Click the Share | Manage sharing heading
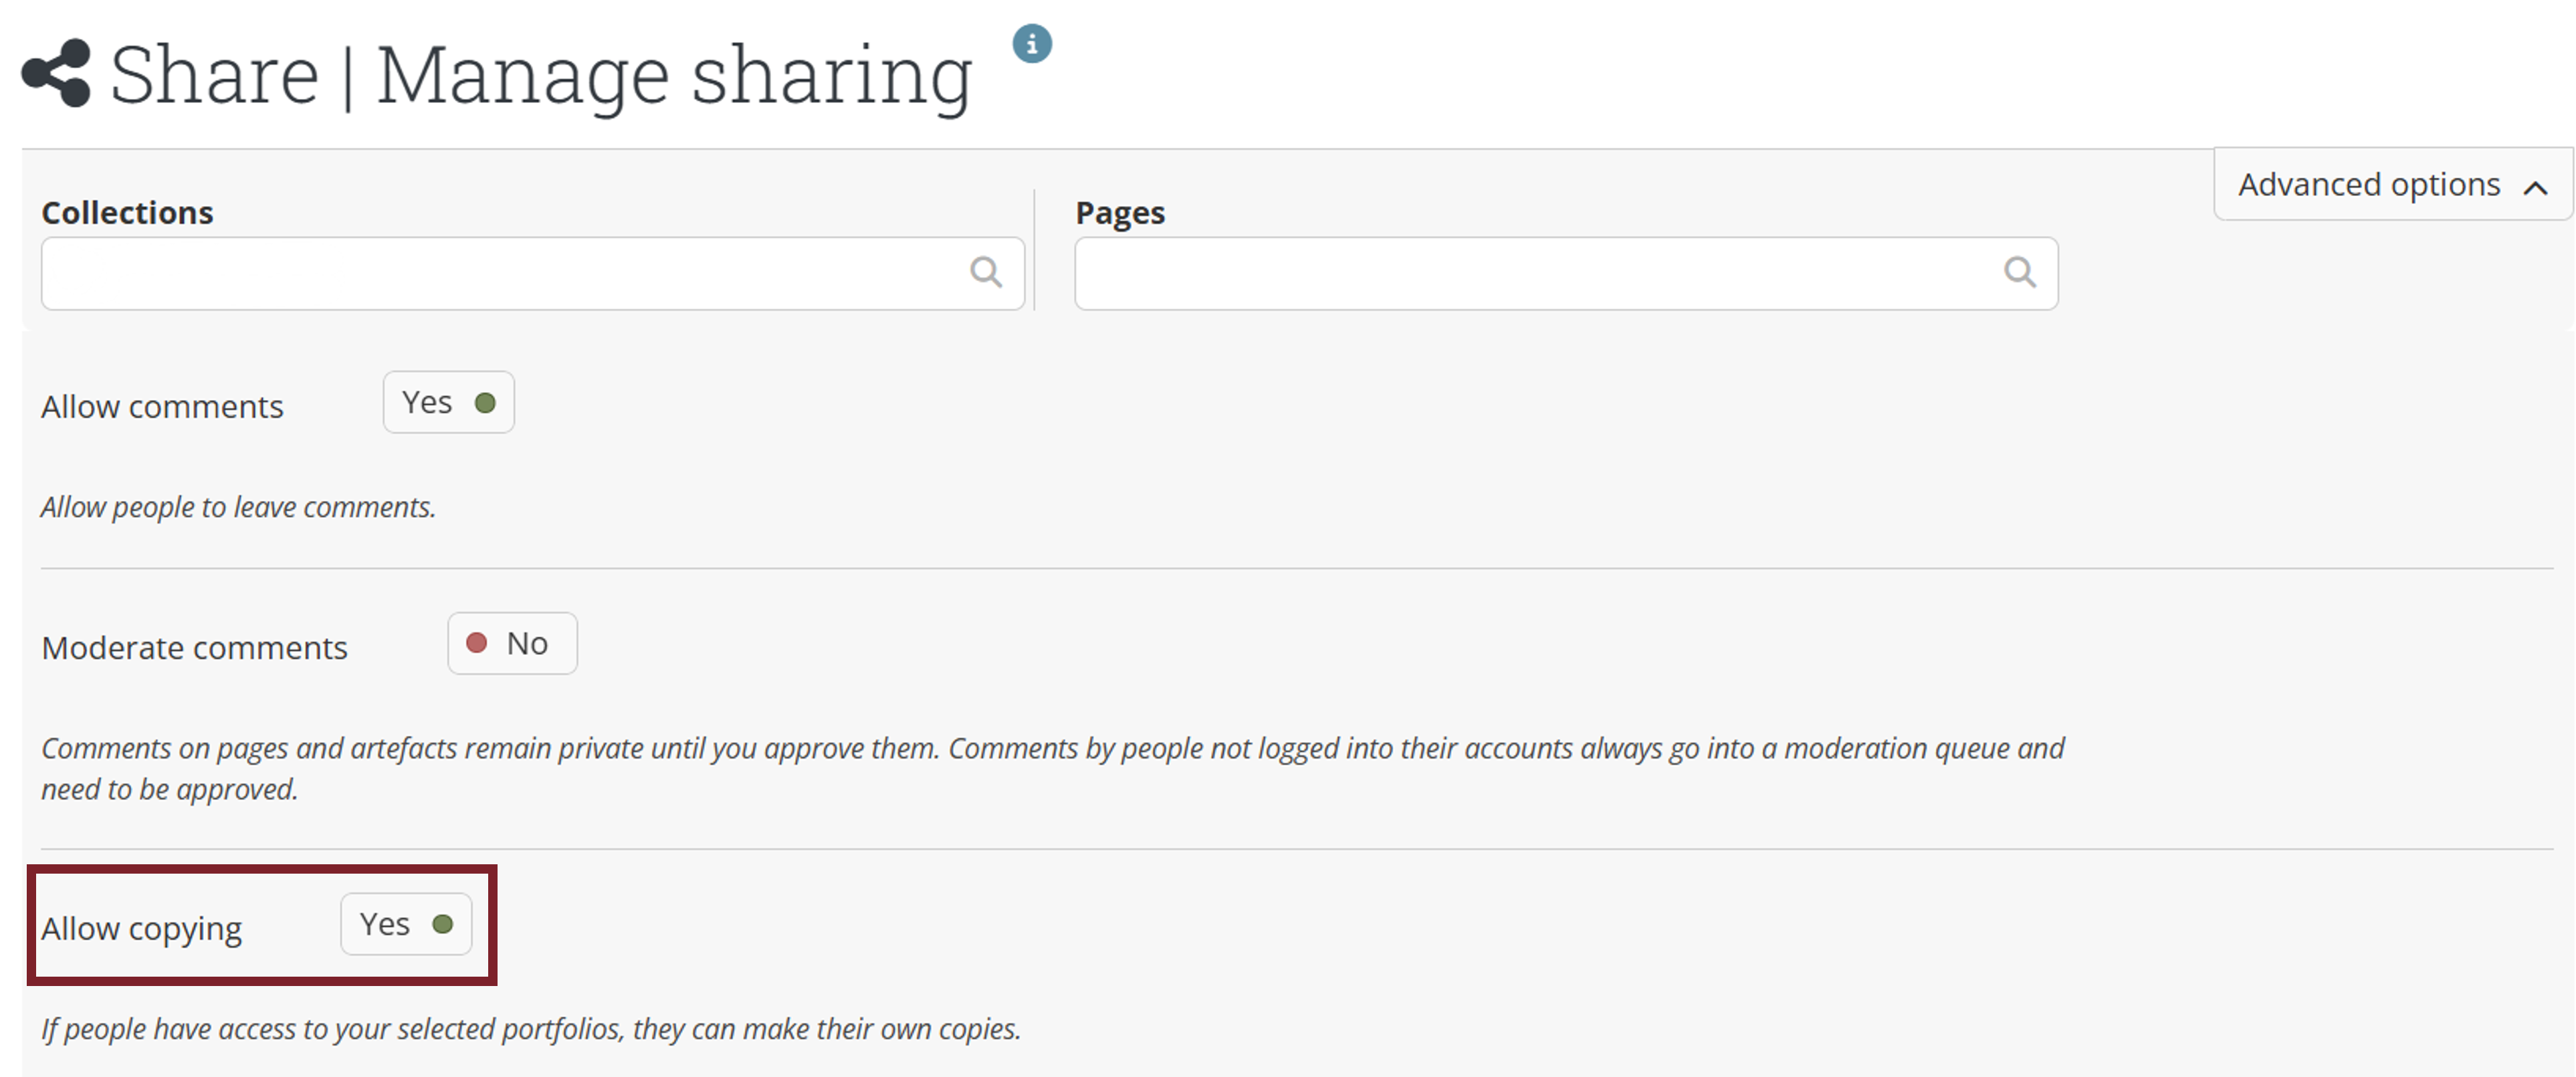 540,75
